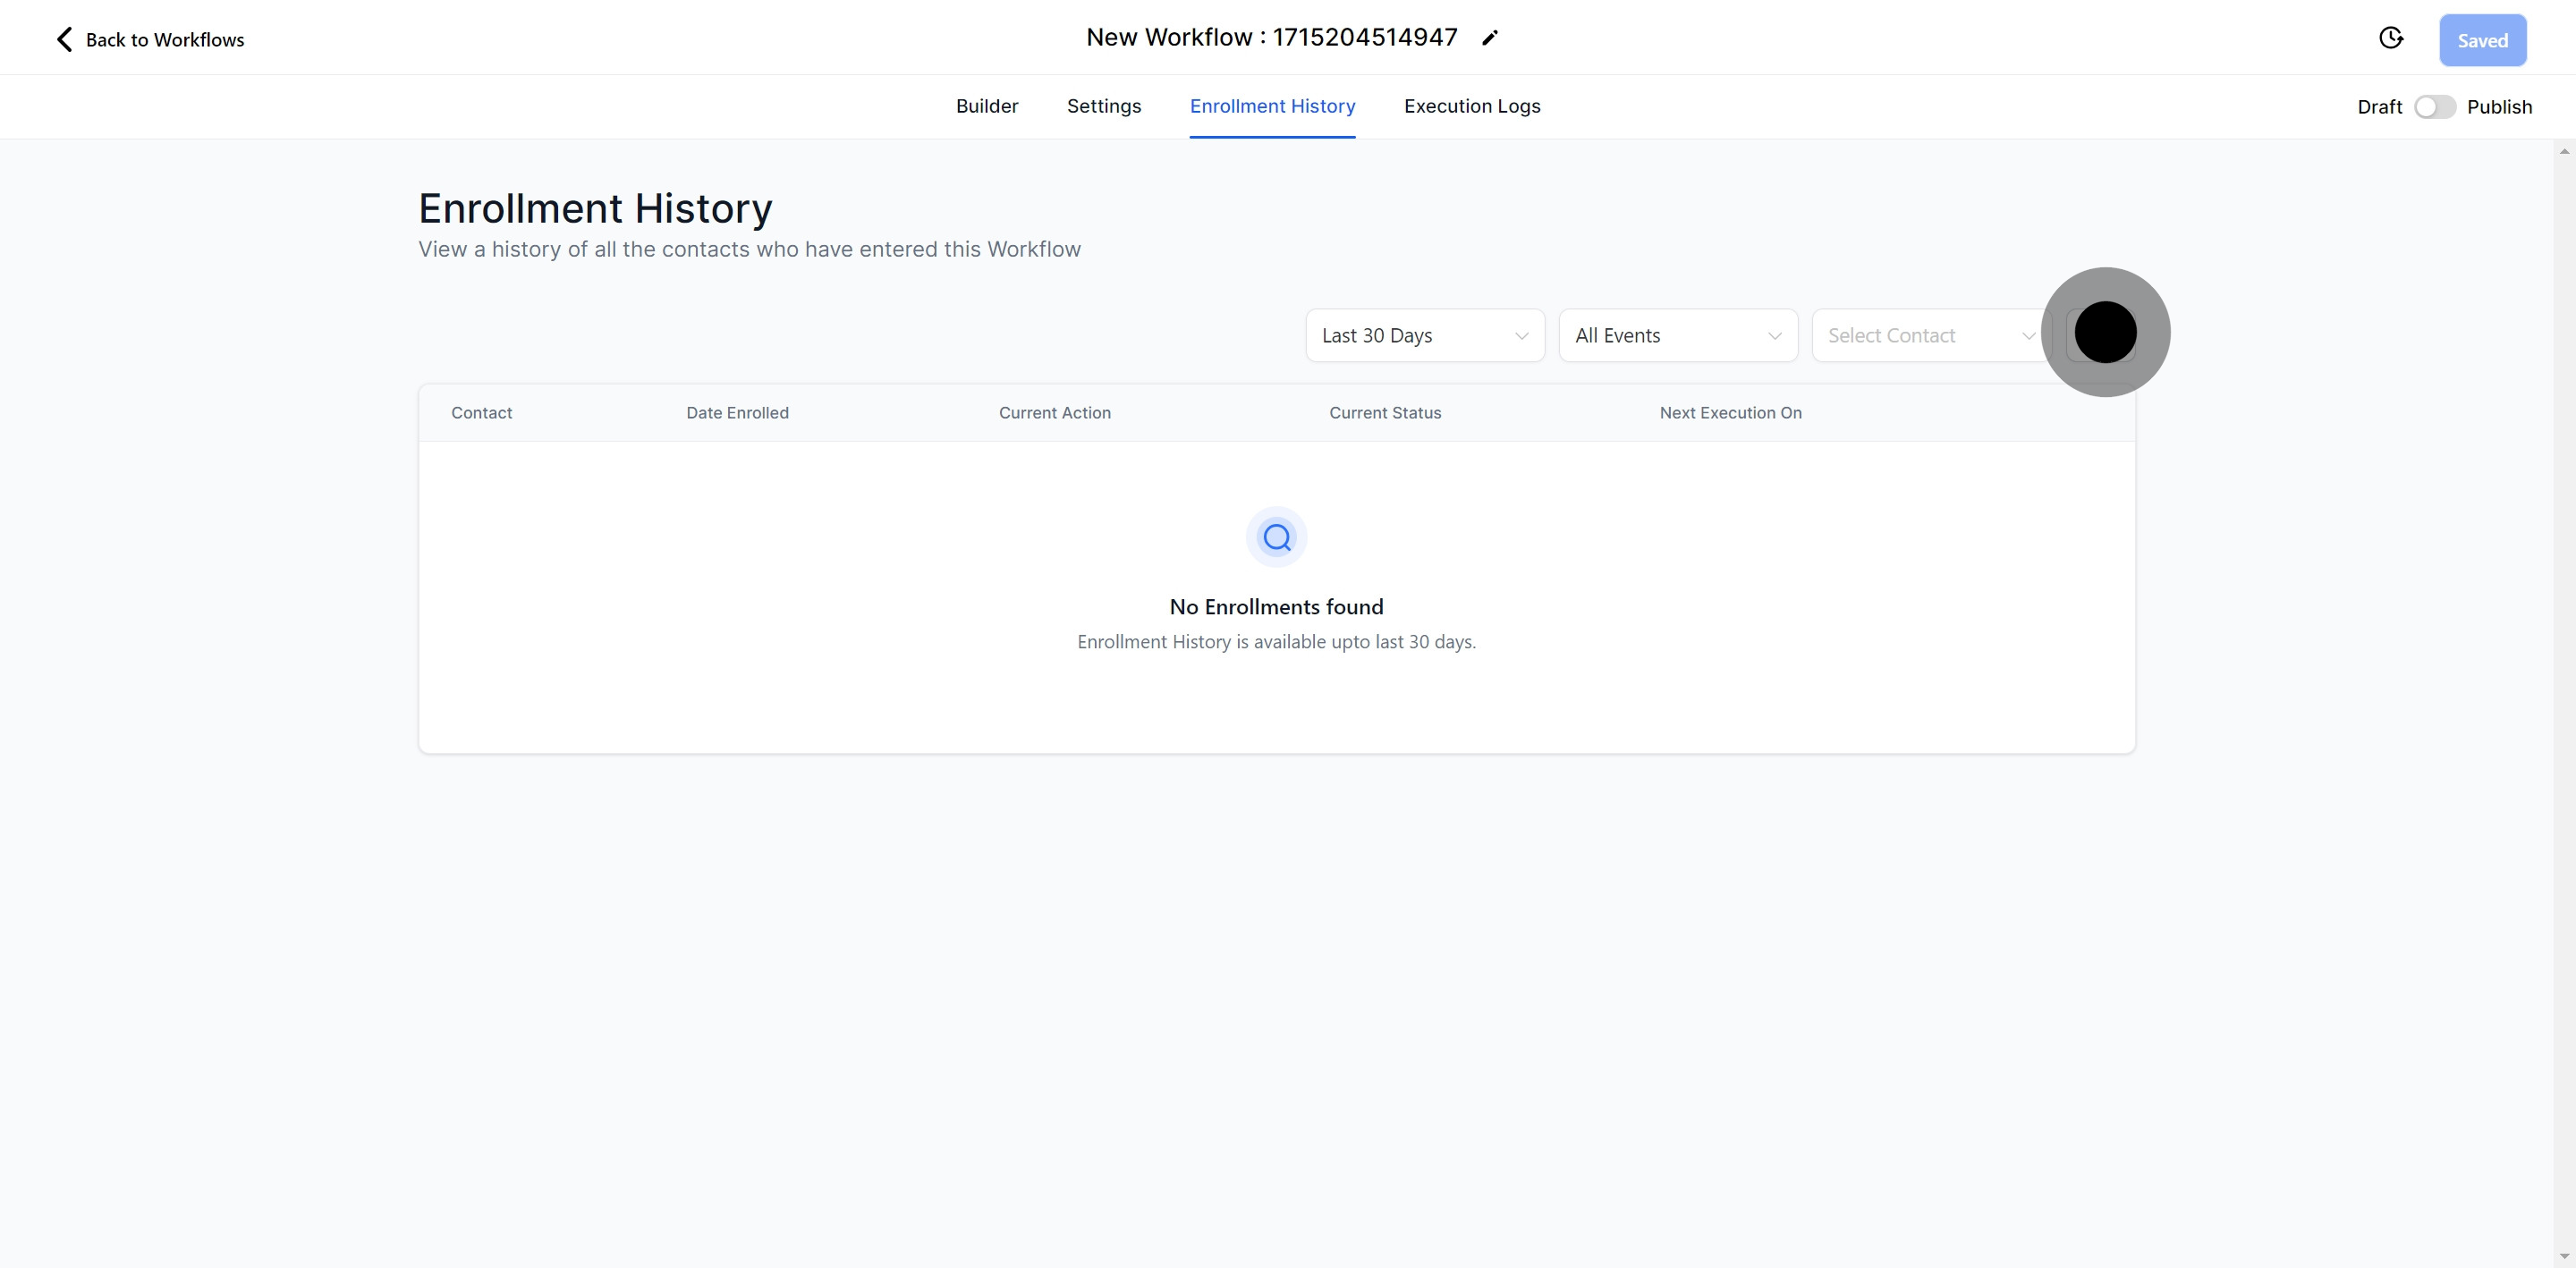
Task: Open the Settings tab
Action: 1103,106
